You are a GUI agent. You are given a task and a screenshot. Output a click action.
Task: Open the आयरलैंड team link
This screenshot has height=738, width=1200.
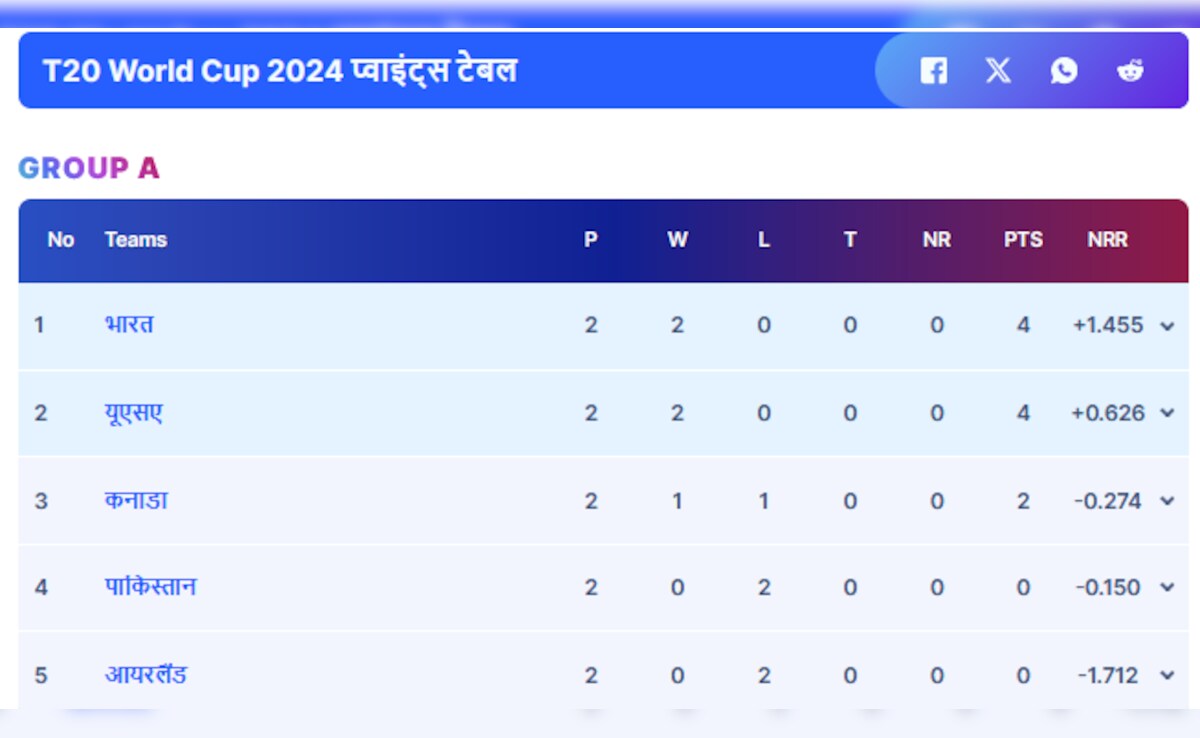(146, 675)
